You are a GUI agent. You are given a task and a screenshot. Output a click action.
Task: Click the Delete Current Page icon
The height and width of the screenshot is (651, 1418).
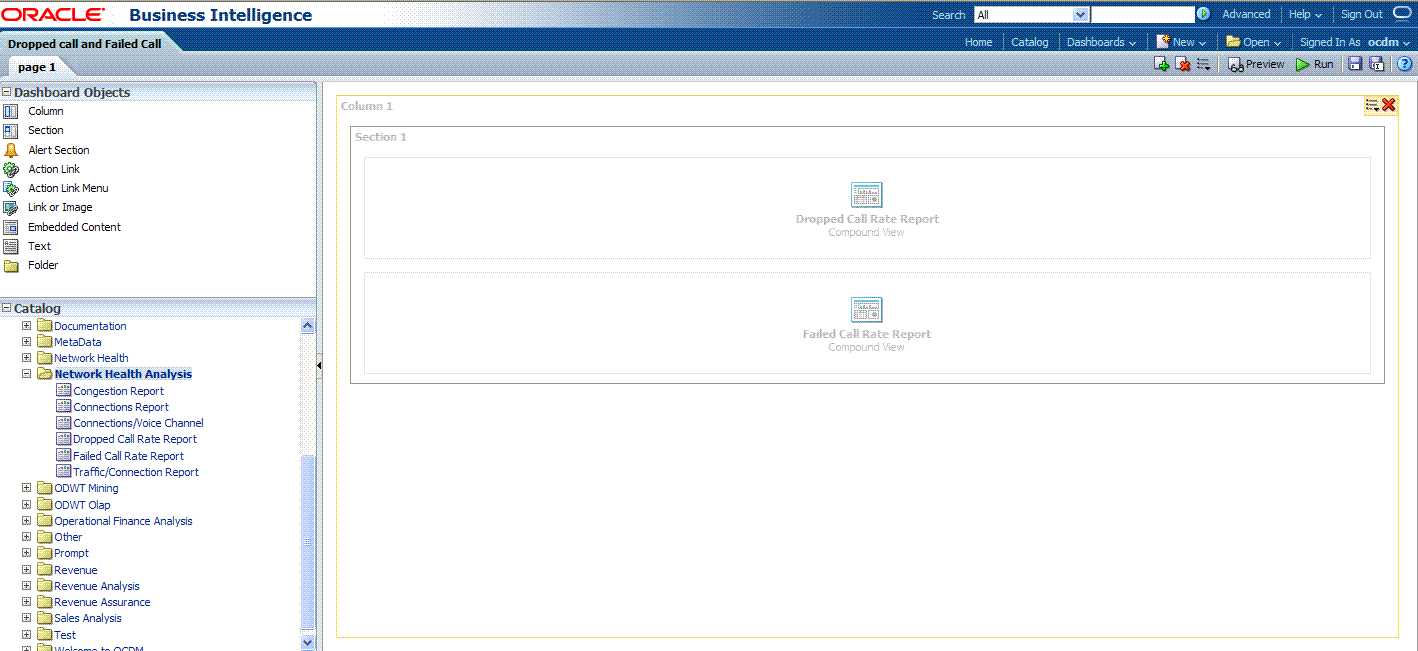(1182, 64)
